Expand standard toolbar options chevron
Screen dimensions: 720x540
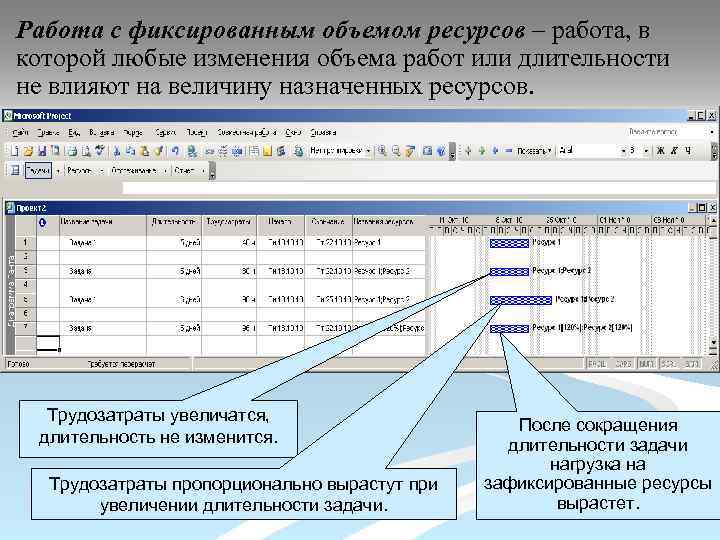tap(452, 152)
